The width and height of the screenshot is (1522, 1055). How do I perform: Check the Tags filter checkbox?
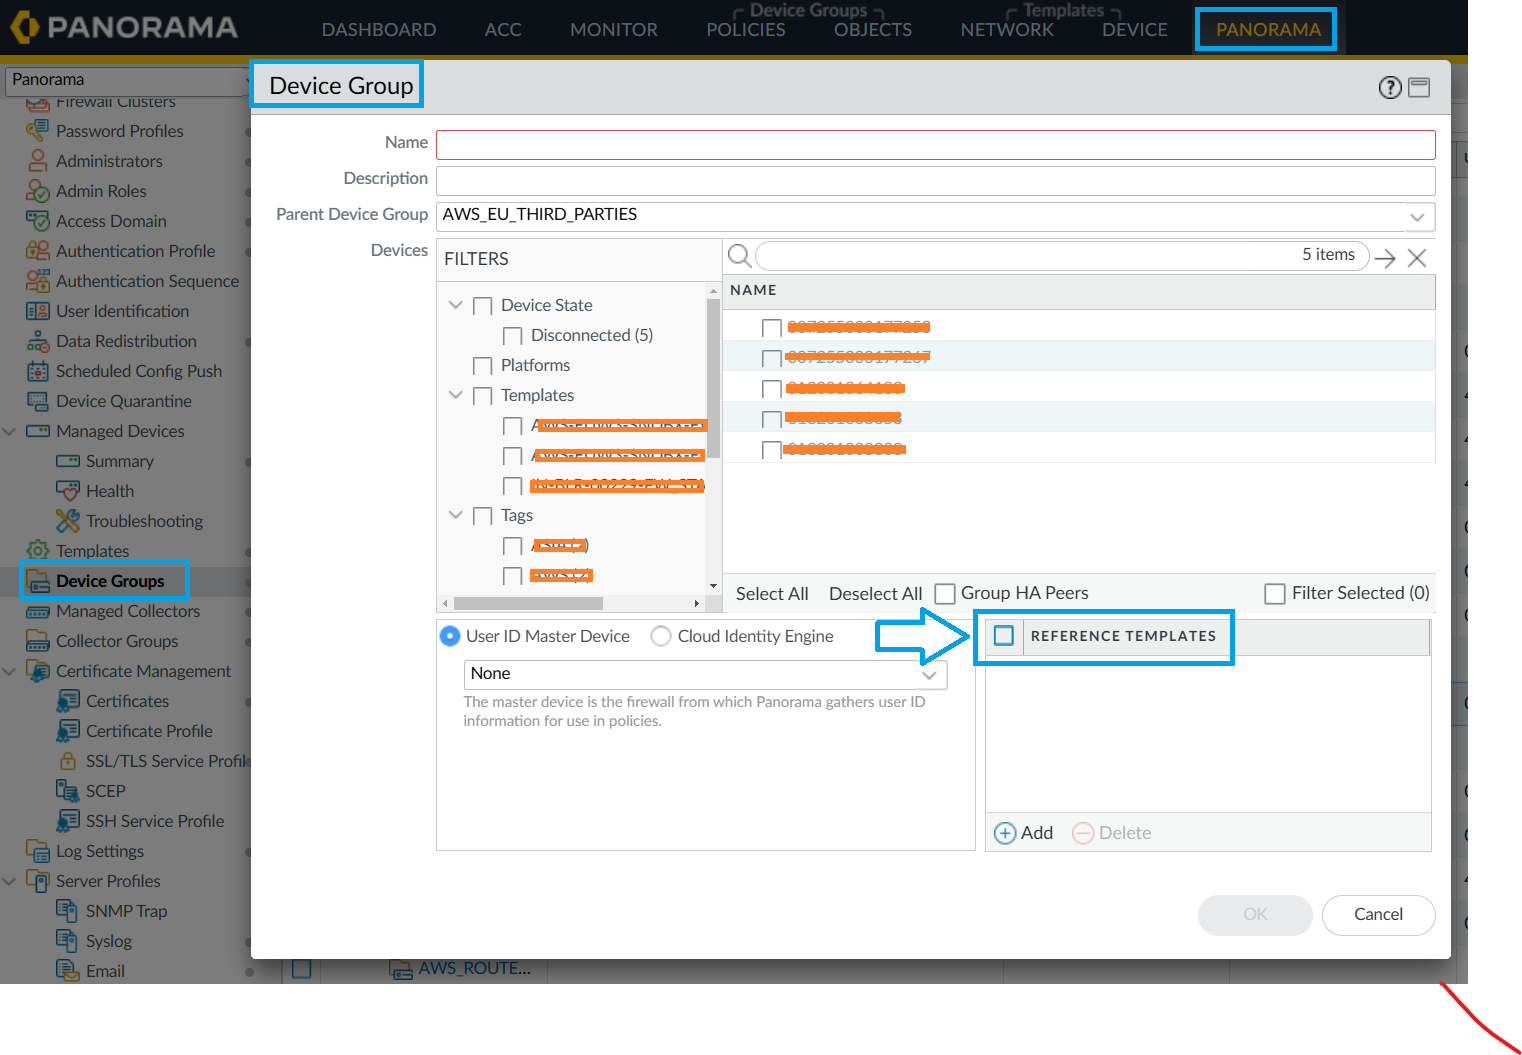point(482,516)
